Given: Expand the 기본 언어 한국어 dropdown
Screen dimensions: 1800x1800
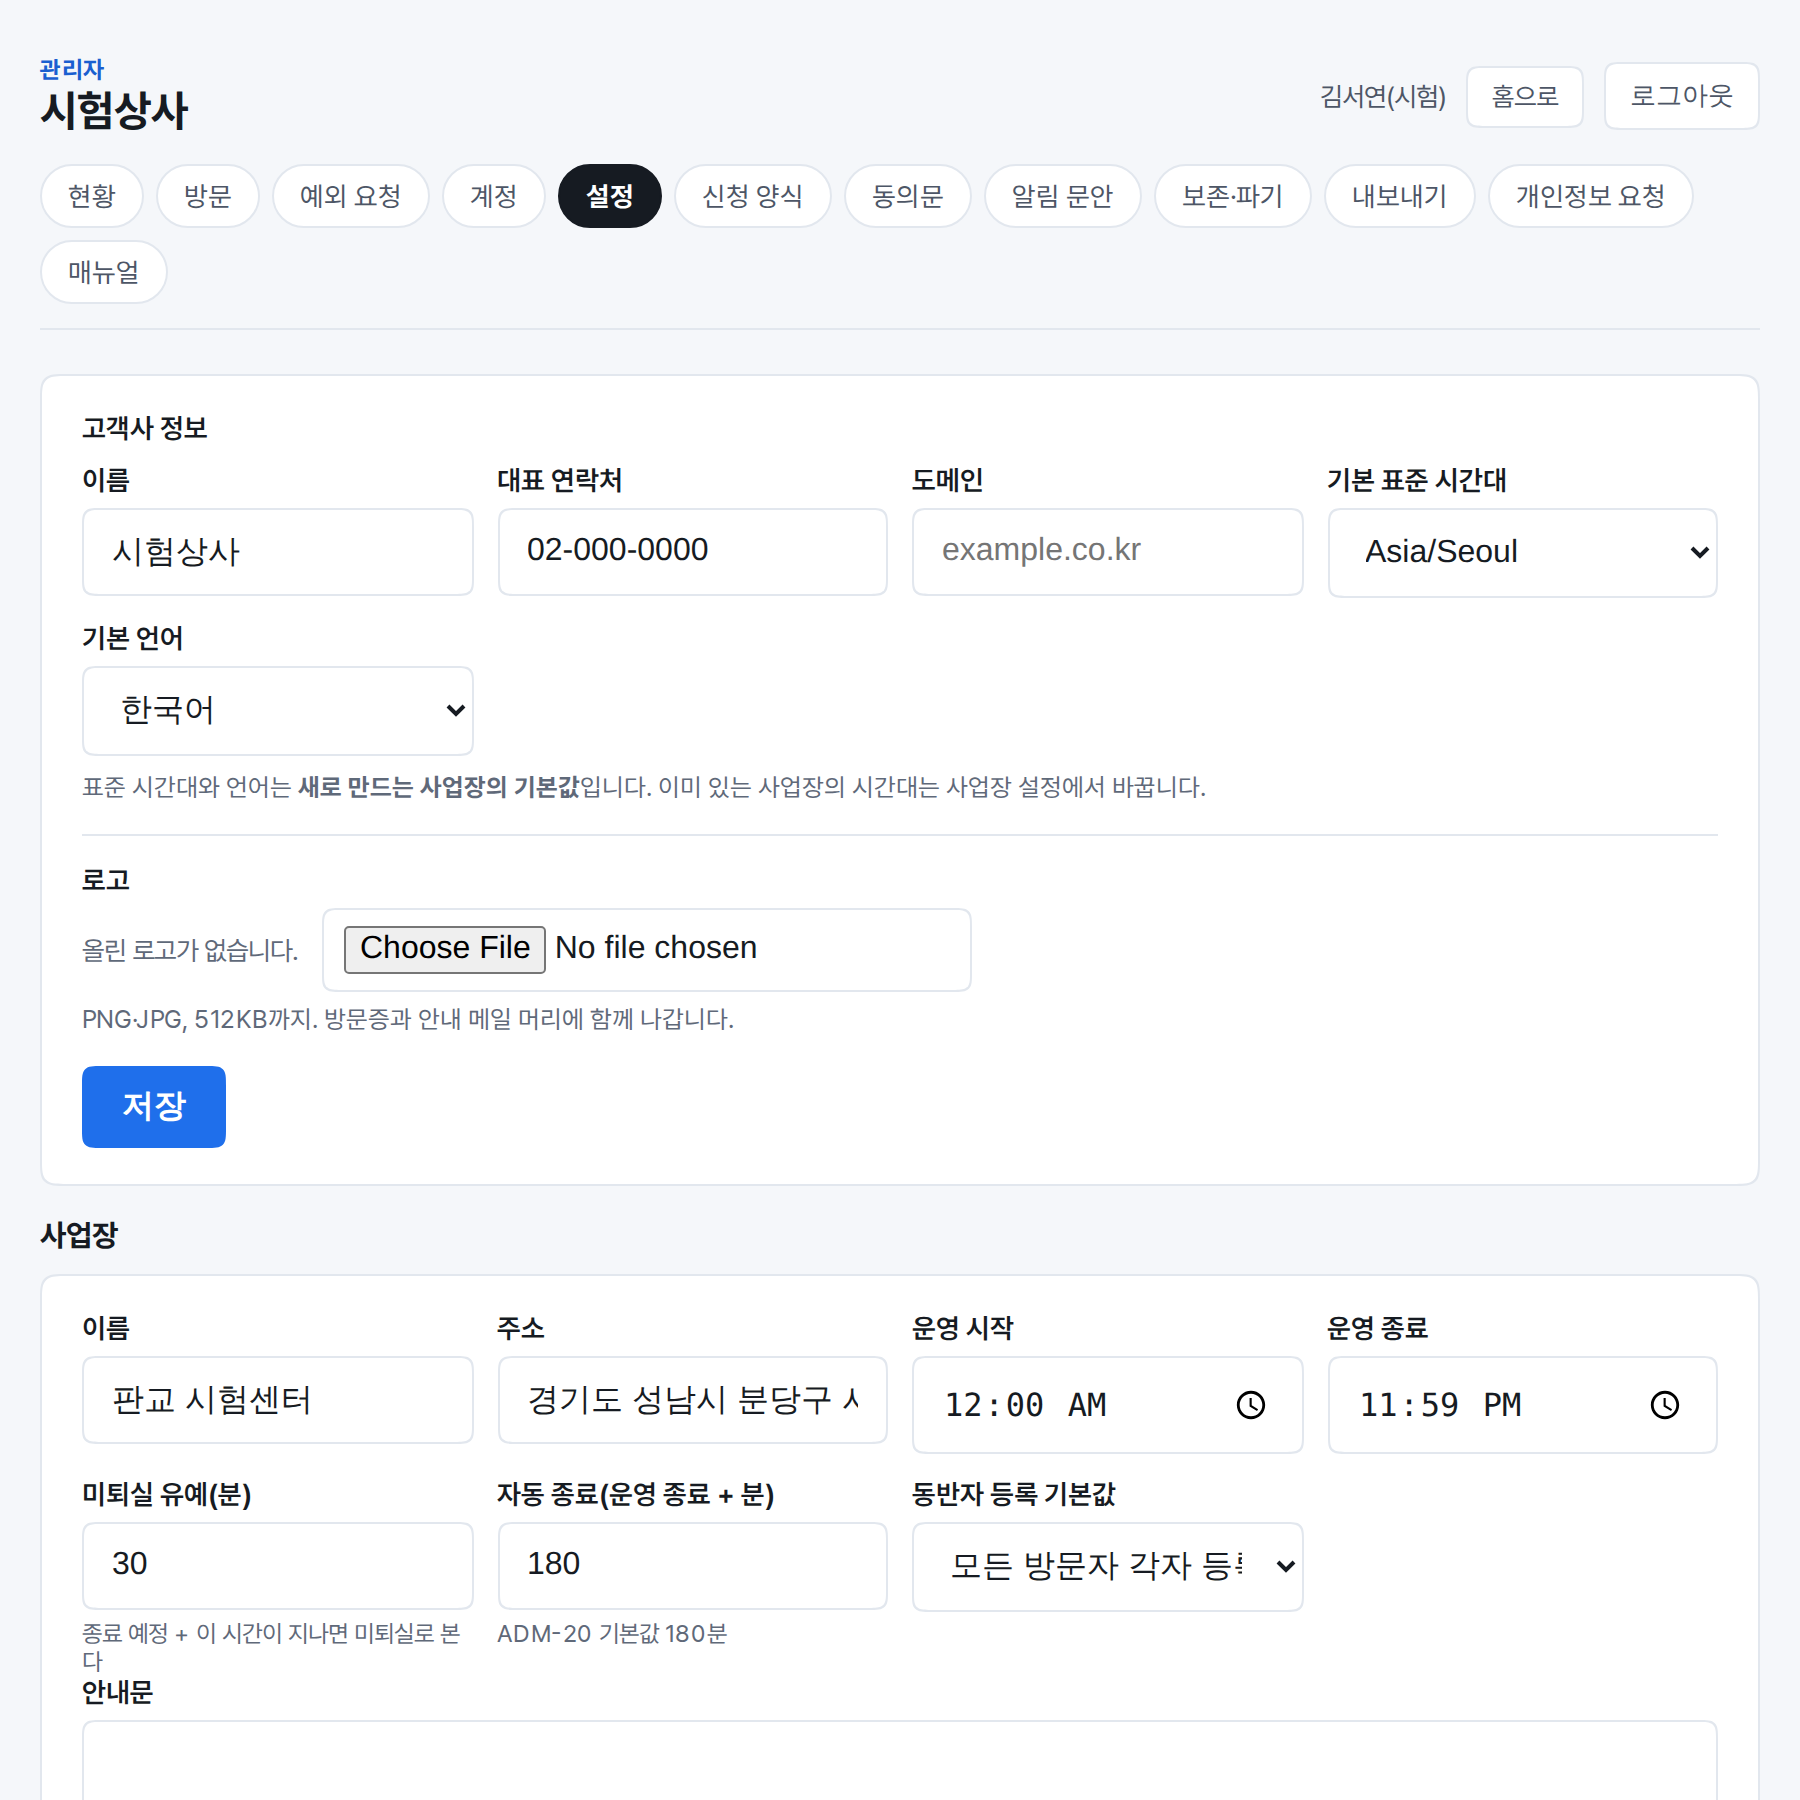Looking at the screenshot, I should pyautogui.click(x=277, y=710).
